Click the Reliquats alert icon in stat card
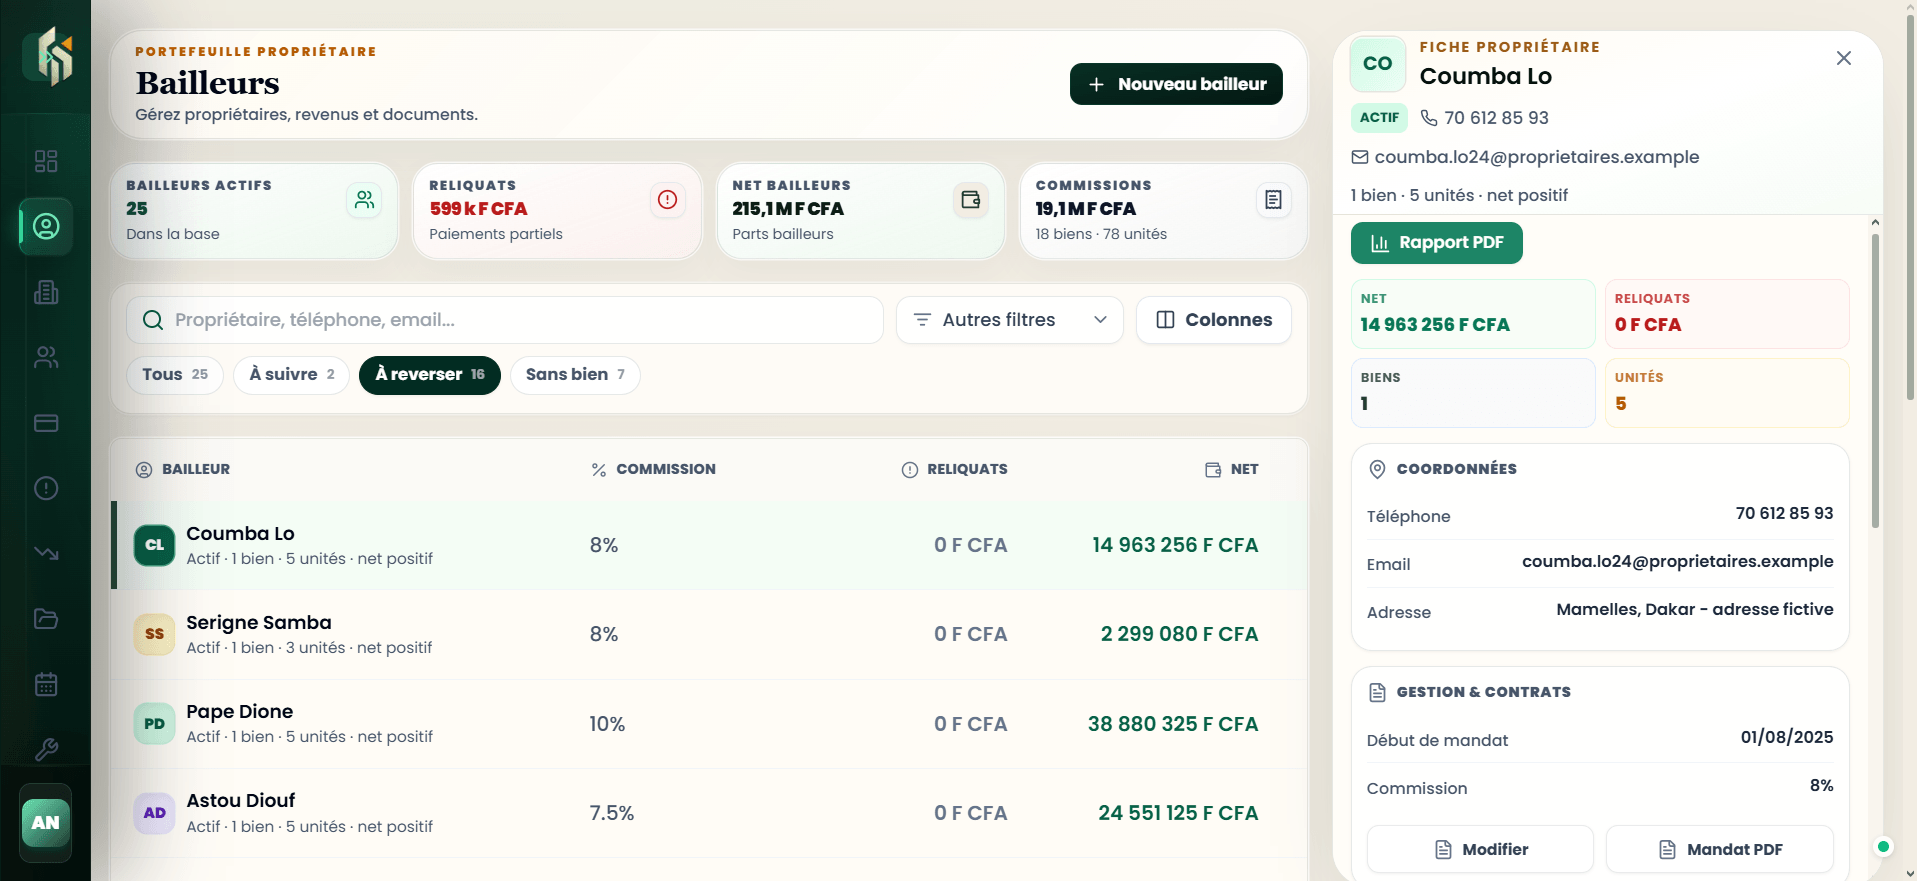Viewport: 1917px width, 881px height. (x=667, y=200)
